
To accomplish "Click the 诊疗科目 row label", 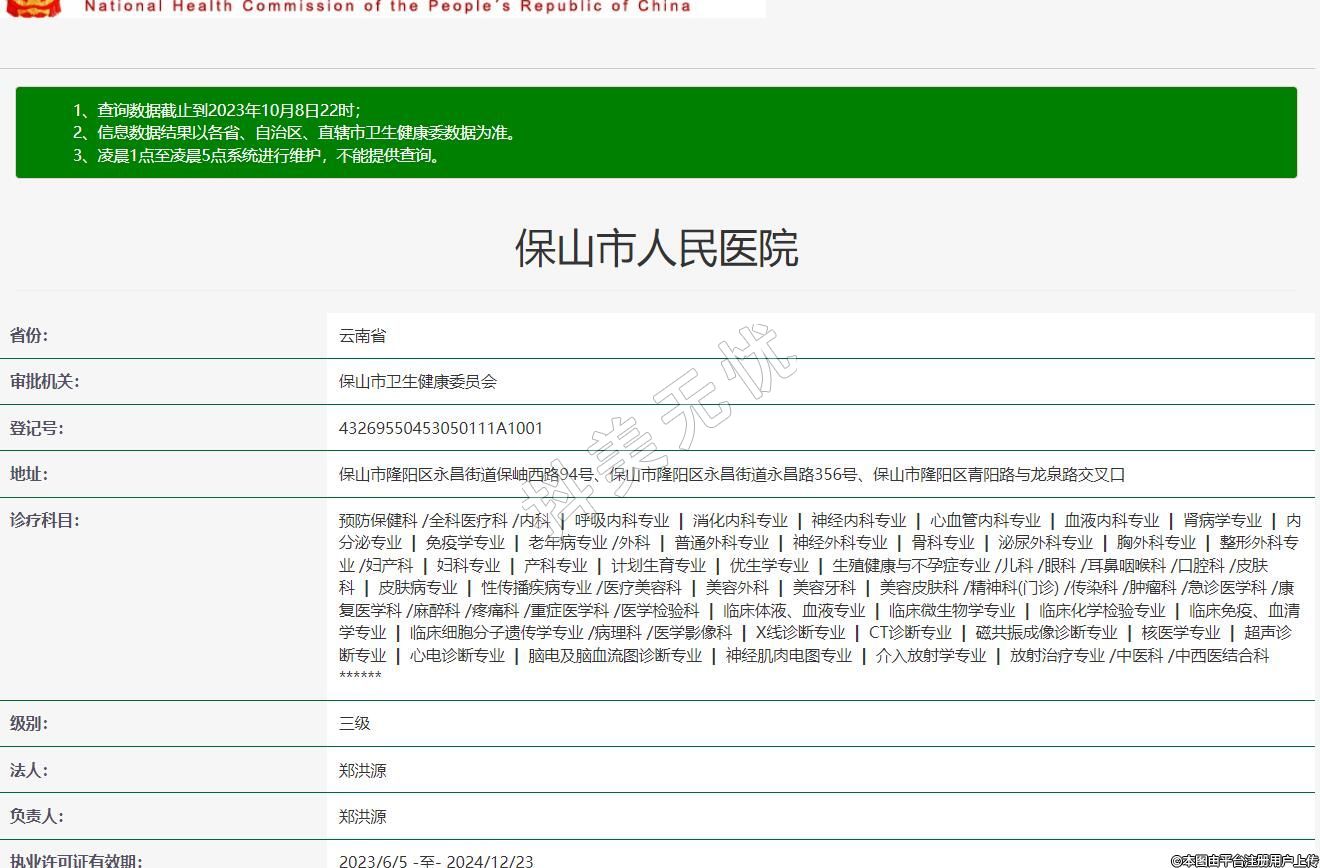I will [x=44, y=520].
